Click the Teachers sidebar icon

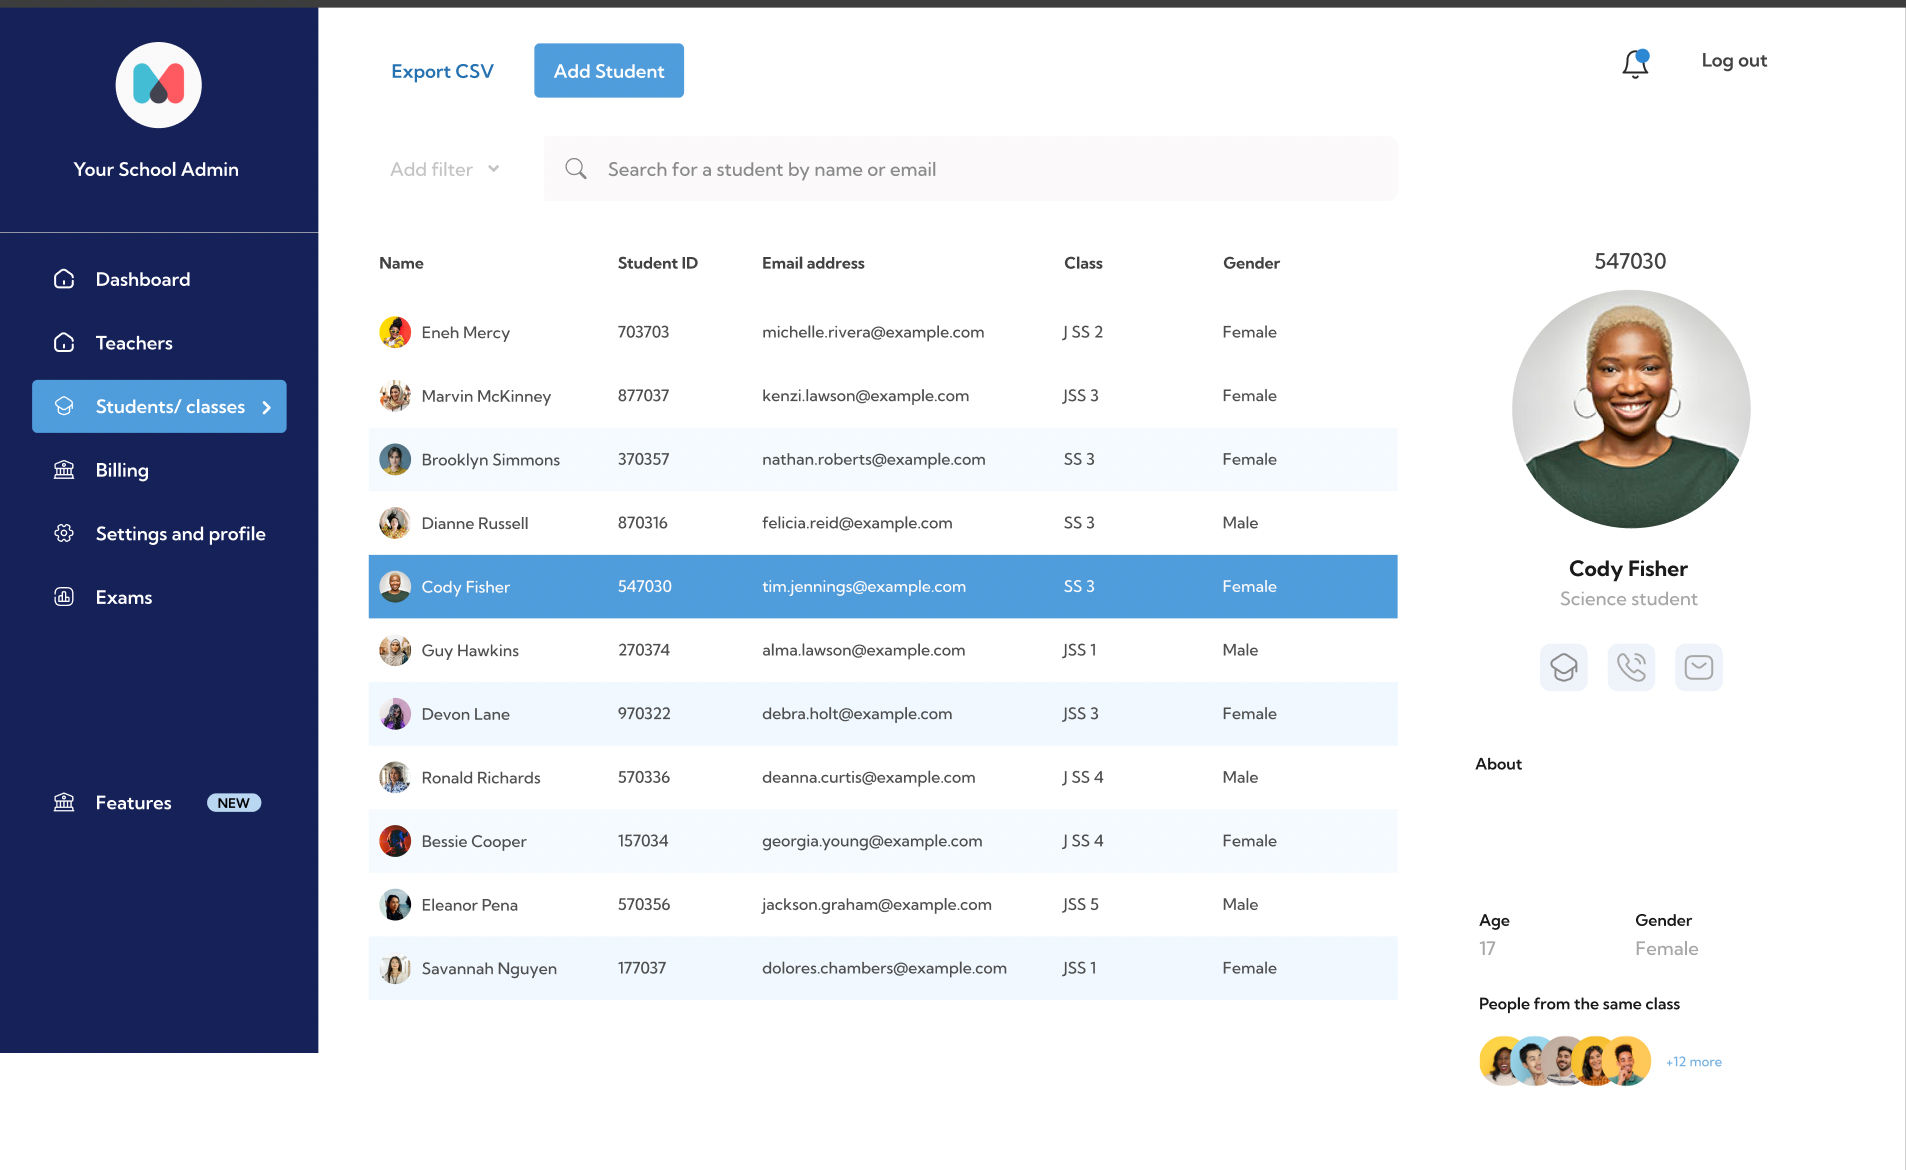pos(64,343)
